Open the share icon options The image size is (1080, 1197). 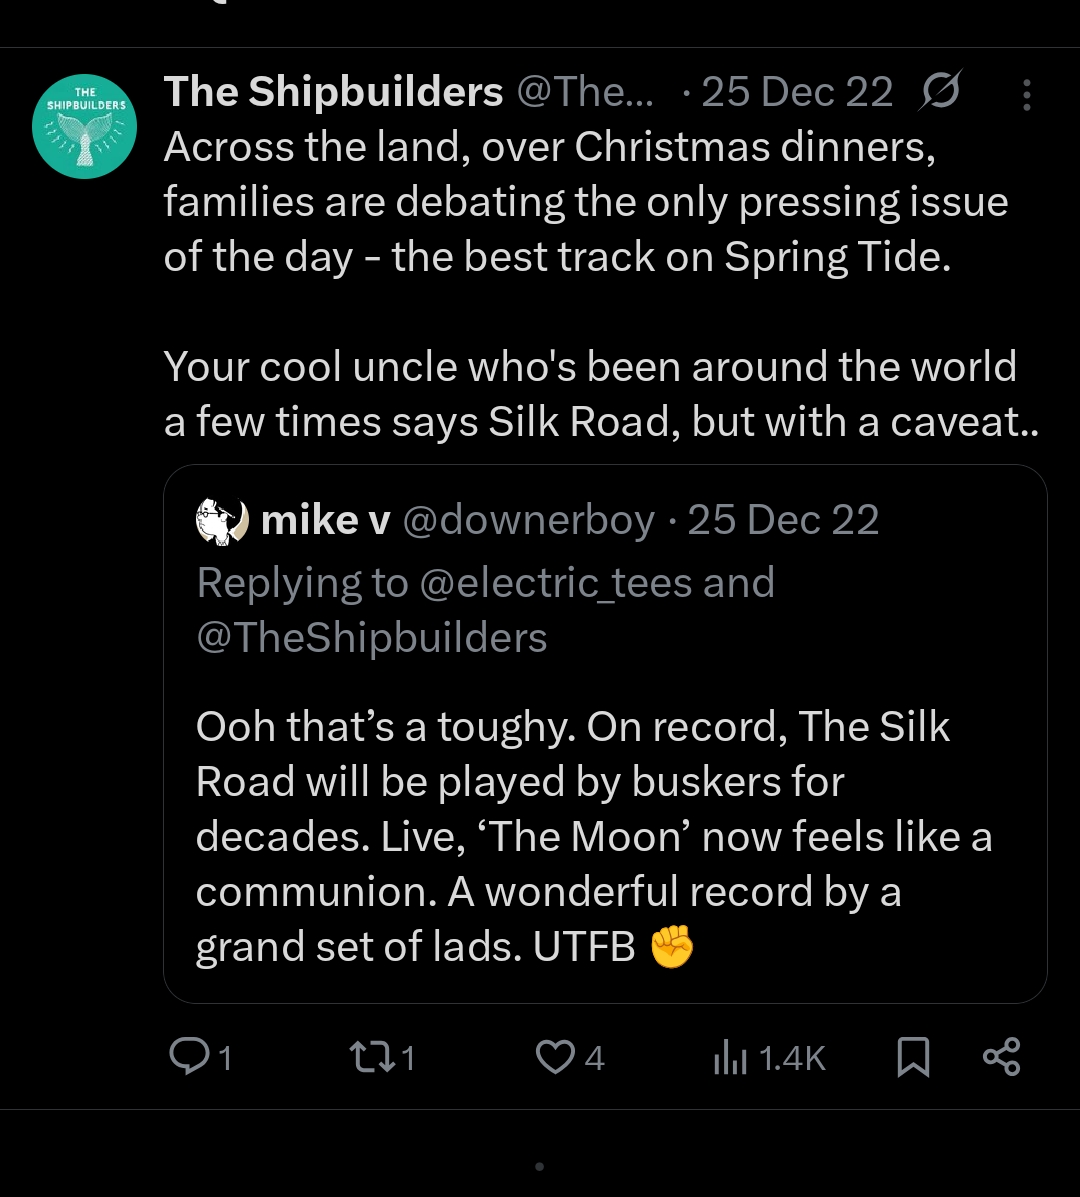pyautogui.click(x=1001, y=1056)
